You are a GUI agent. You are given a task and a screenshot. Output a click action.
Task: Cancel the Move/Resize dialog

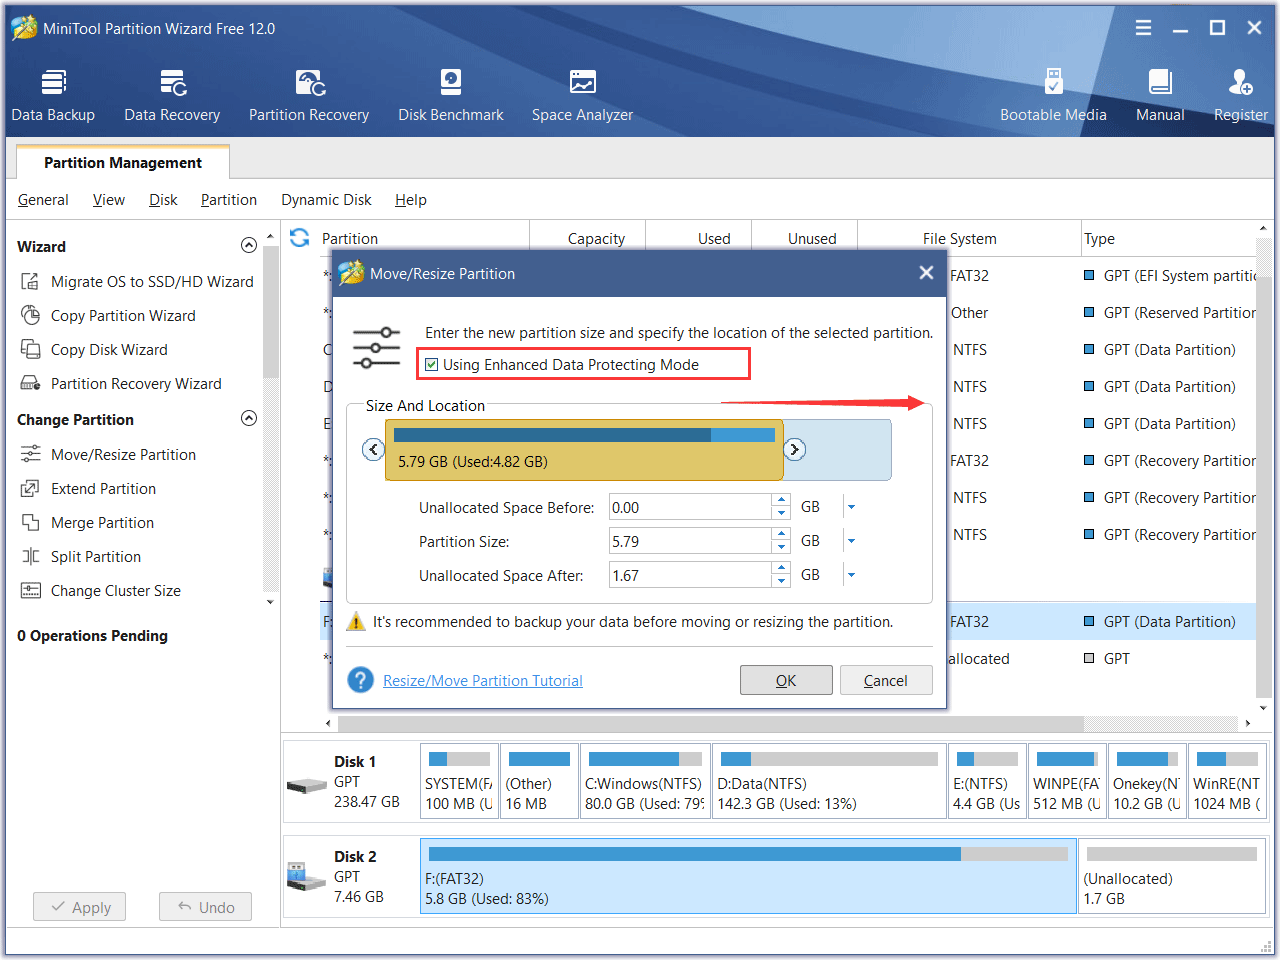click(x=886, y=680)
